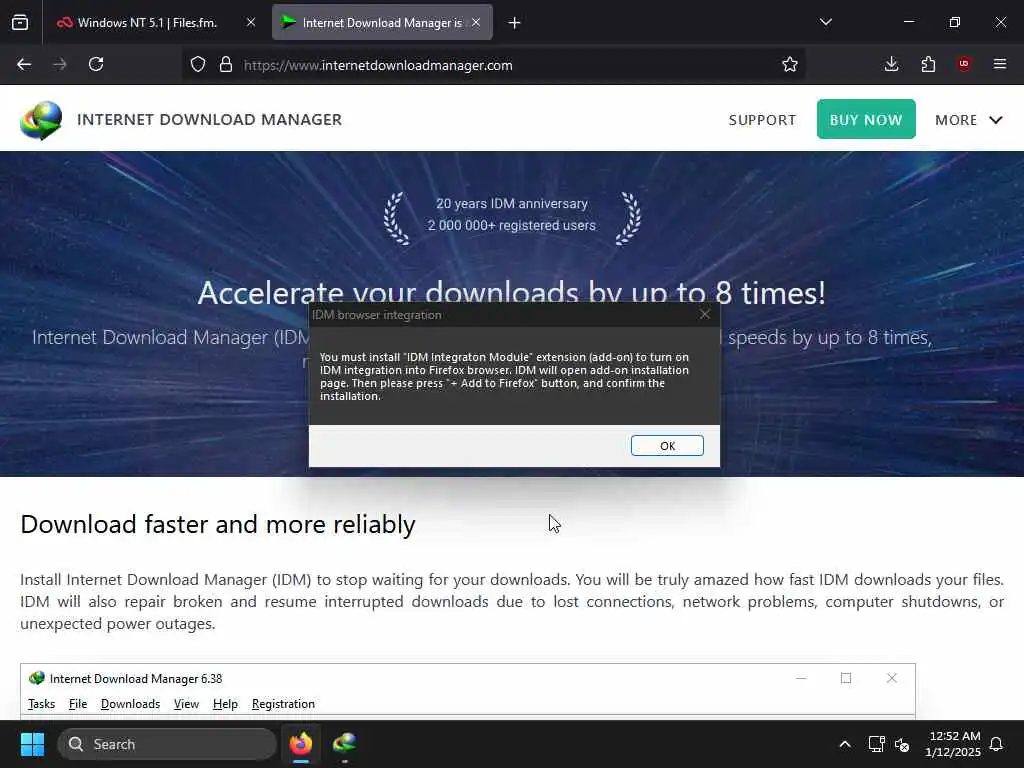Close the Windows NT 5.1 Files.fm tab
This screenshot has width=1024, height=768.
pos(251,22)
